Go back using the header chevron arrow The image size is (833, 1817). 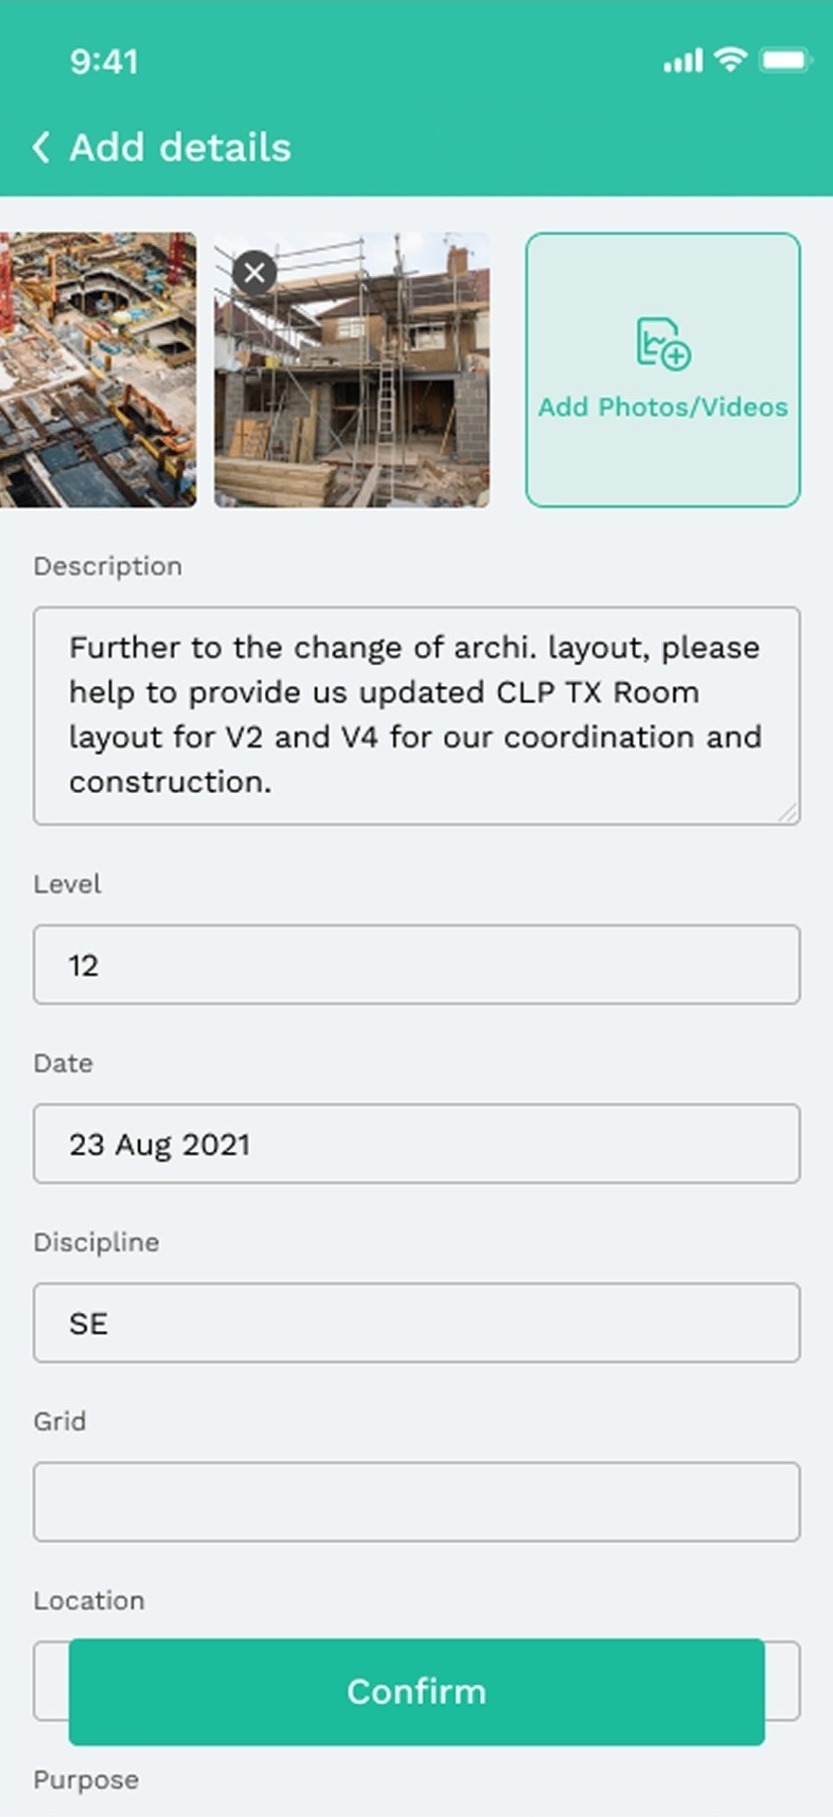pyautogui.click(x=41, y=147)
